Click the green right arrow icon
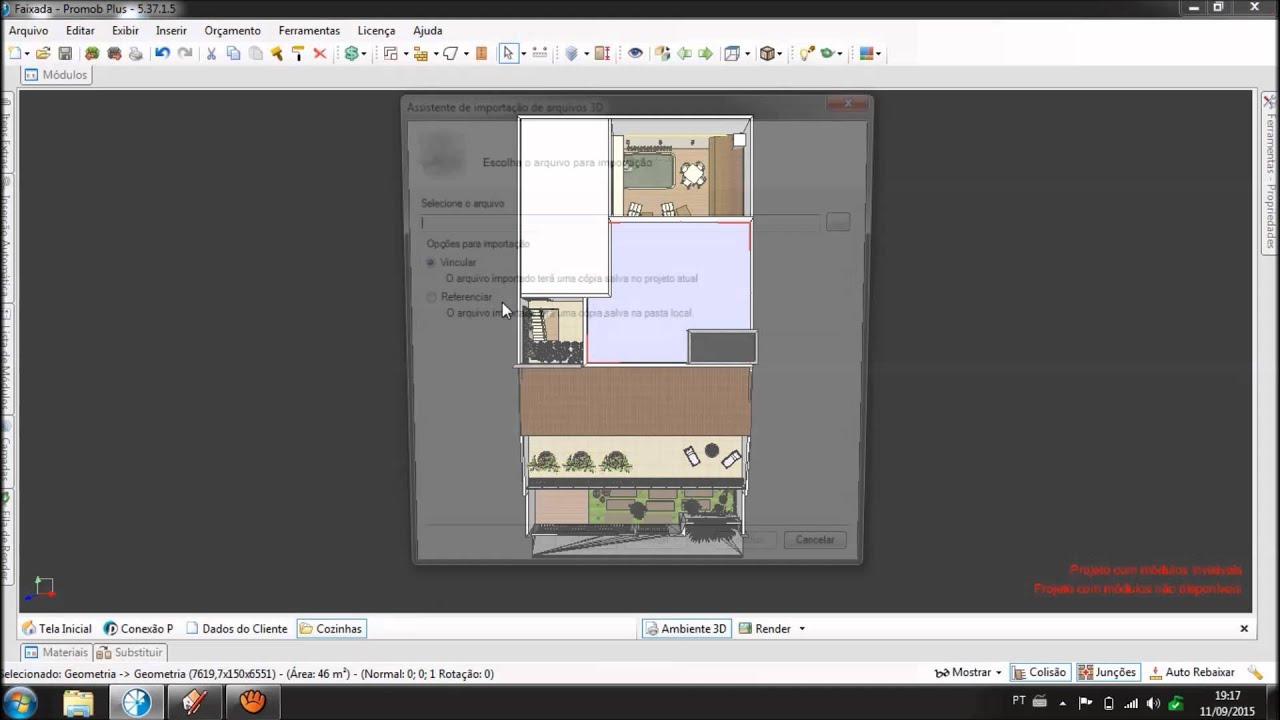The image size is (1280, 720). click(x=706, y=54)
